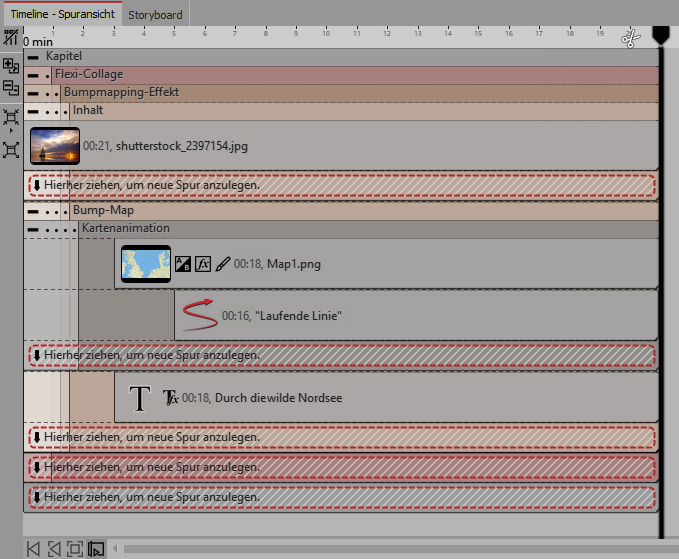Select the Map1.png thumbnail
The image size is (679, 559).
point(146,264)
